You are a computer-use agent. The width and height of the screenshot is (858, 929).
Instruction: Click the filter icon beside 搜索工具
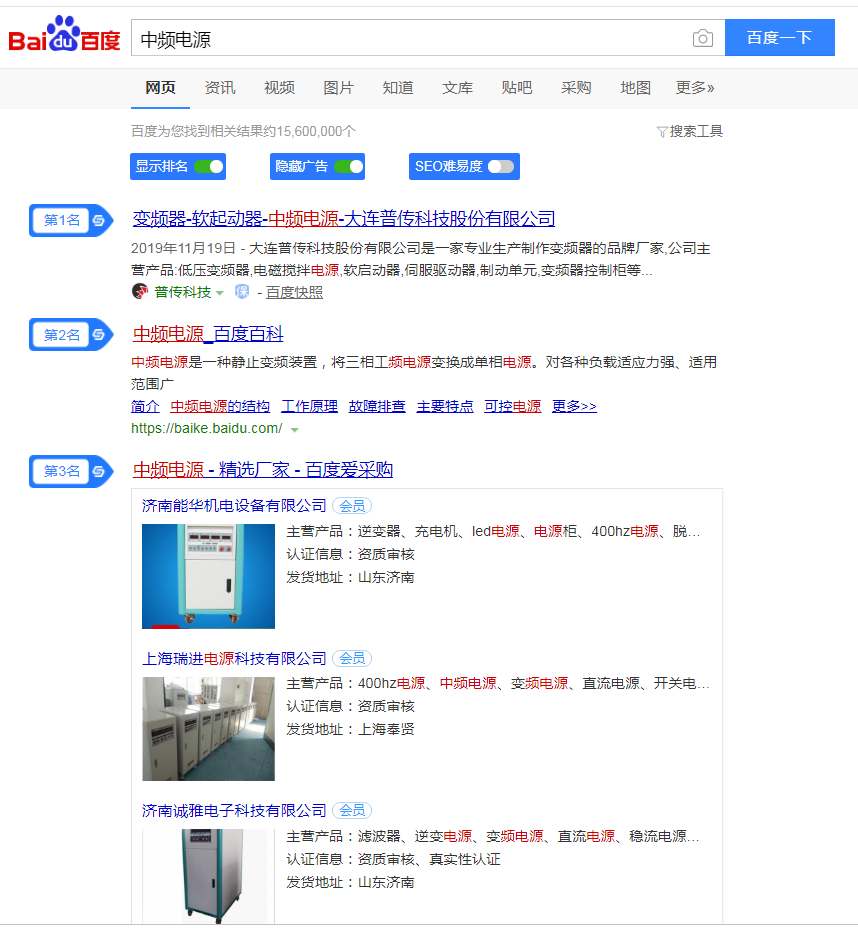[662, 132]
